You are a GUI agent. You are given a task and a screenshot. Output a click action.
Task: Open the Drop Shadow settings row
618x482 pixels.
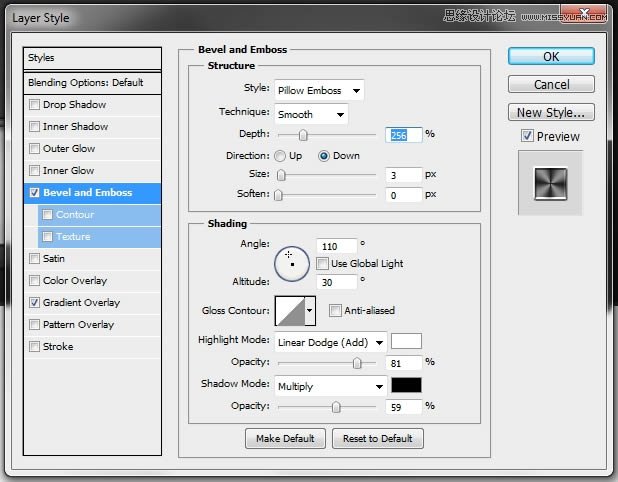tap(92, 104)
